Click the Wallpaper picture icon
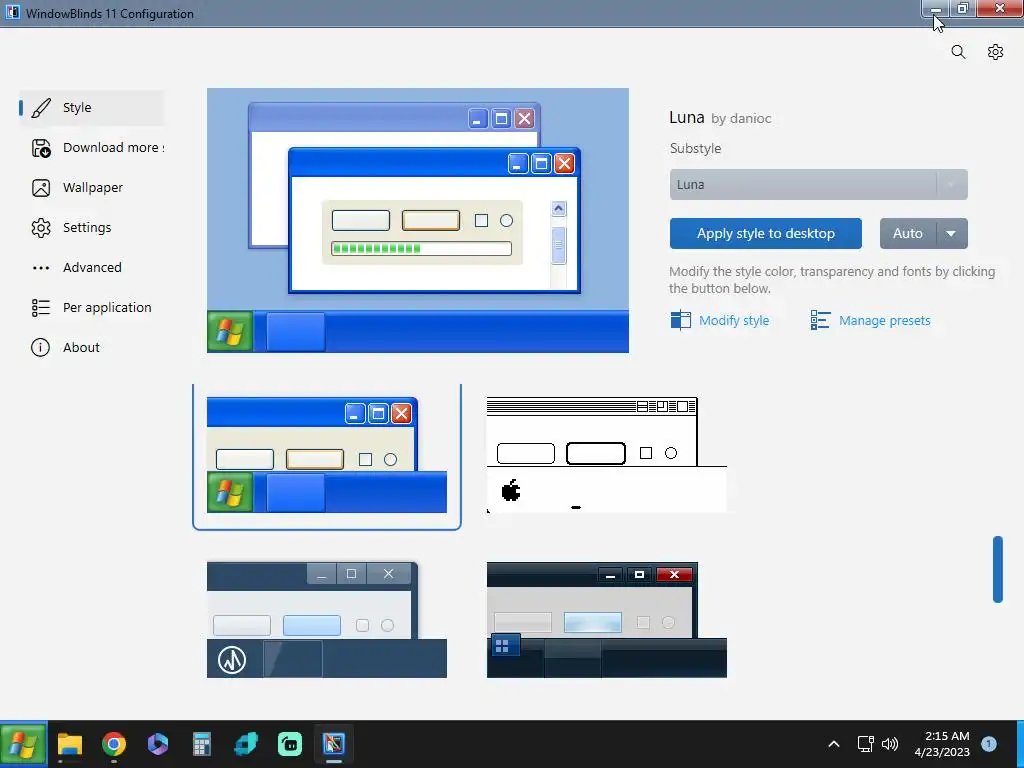The image size is (1024, 768). [x=40, y=188]
